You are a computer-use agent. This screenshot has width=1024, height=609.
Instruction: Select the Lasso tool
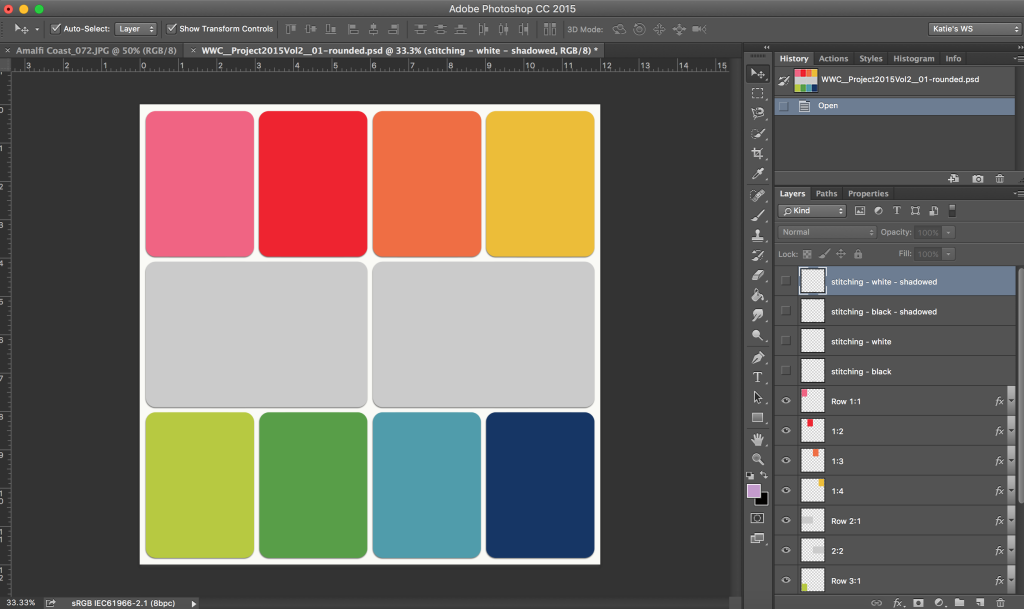[x=758, y=113]
